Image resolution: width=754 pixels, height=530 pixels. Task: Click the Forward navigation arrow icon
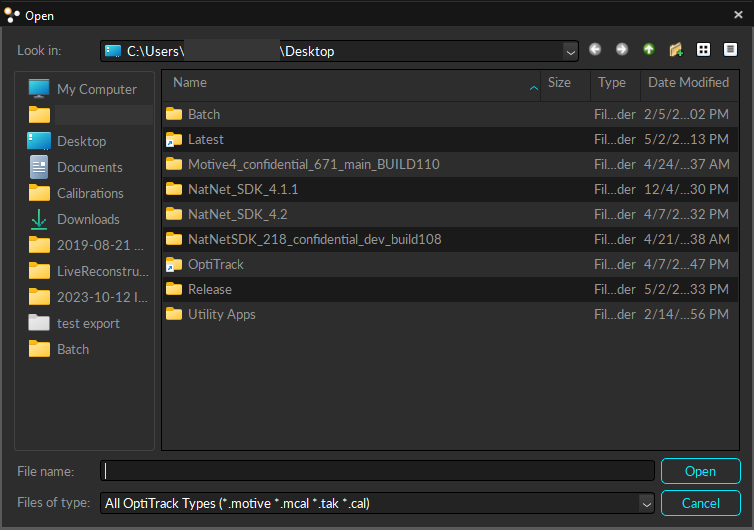click(622, 50)
